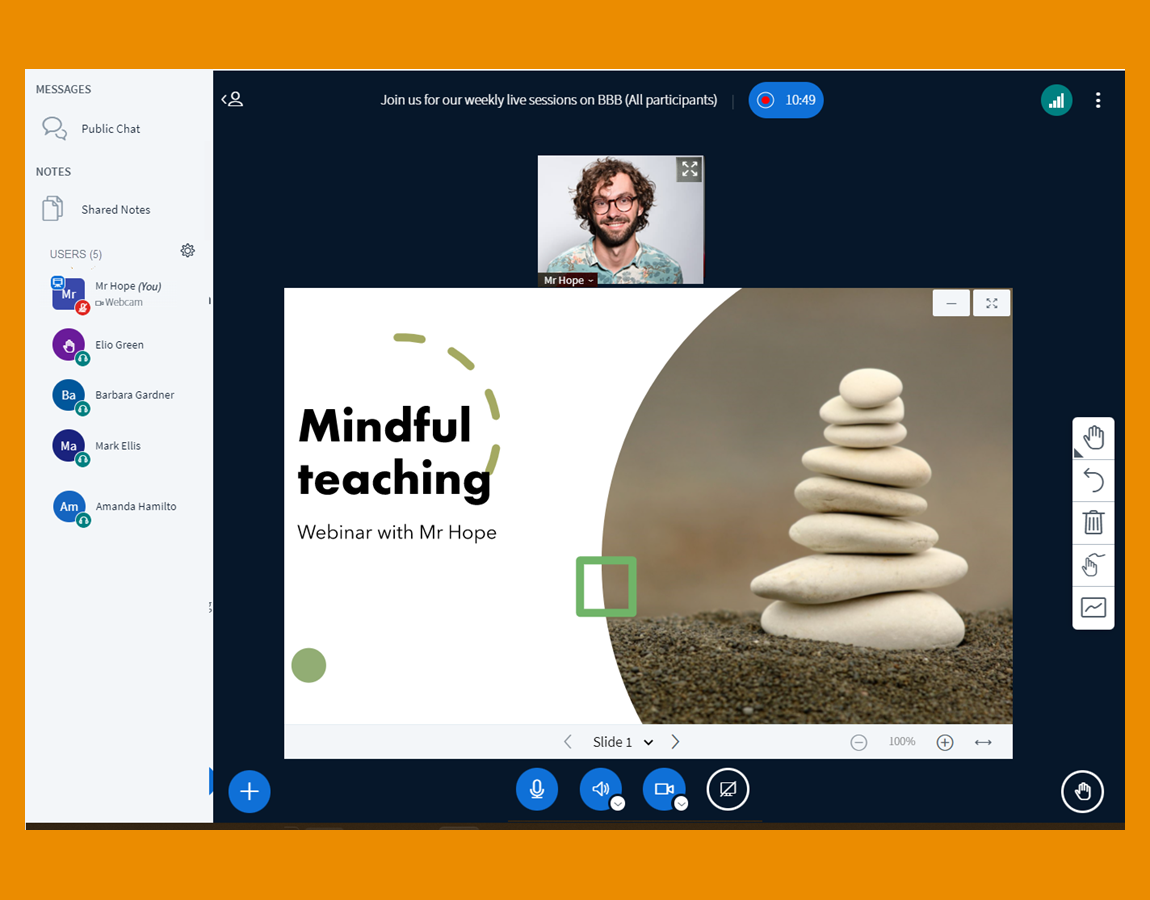Open the three-dot options menu

tap(1098, 100)
